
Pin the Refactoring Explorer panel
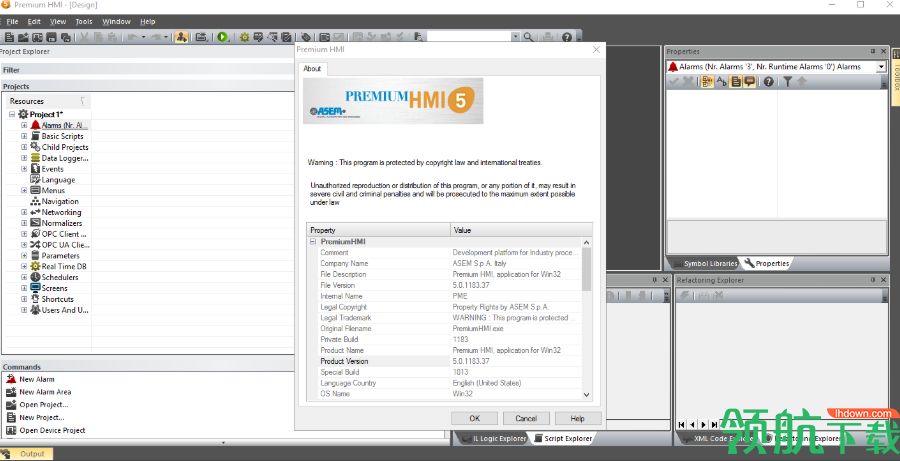tap(872, 280)
